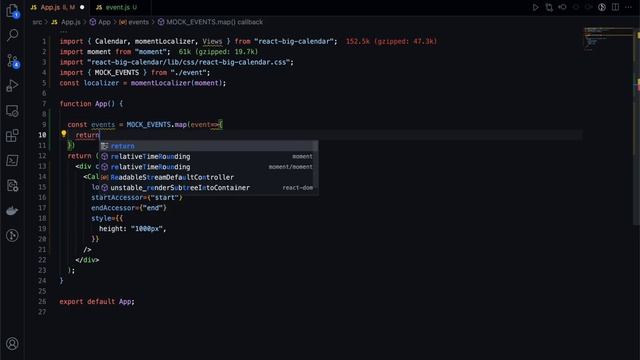Click MOCK_EVENTS on line 9
This screenshot has width=640, height=360.
tap(149, 124)
